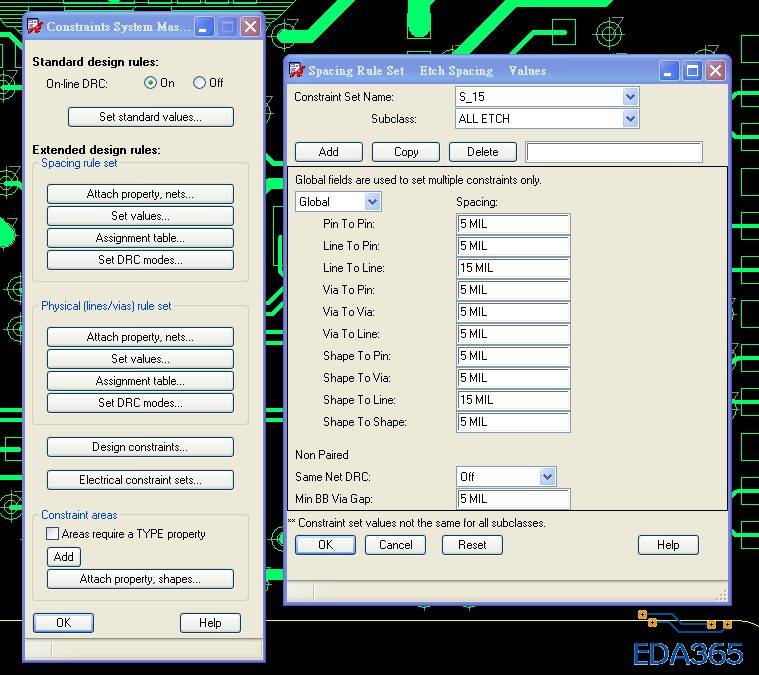Open Design constraints dialog

coord(140,446)
